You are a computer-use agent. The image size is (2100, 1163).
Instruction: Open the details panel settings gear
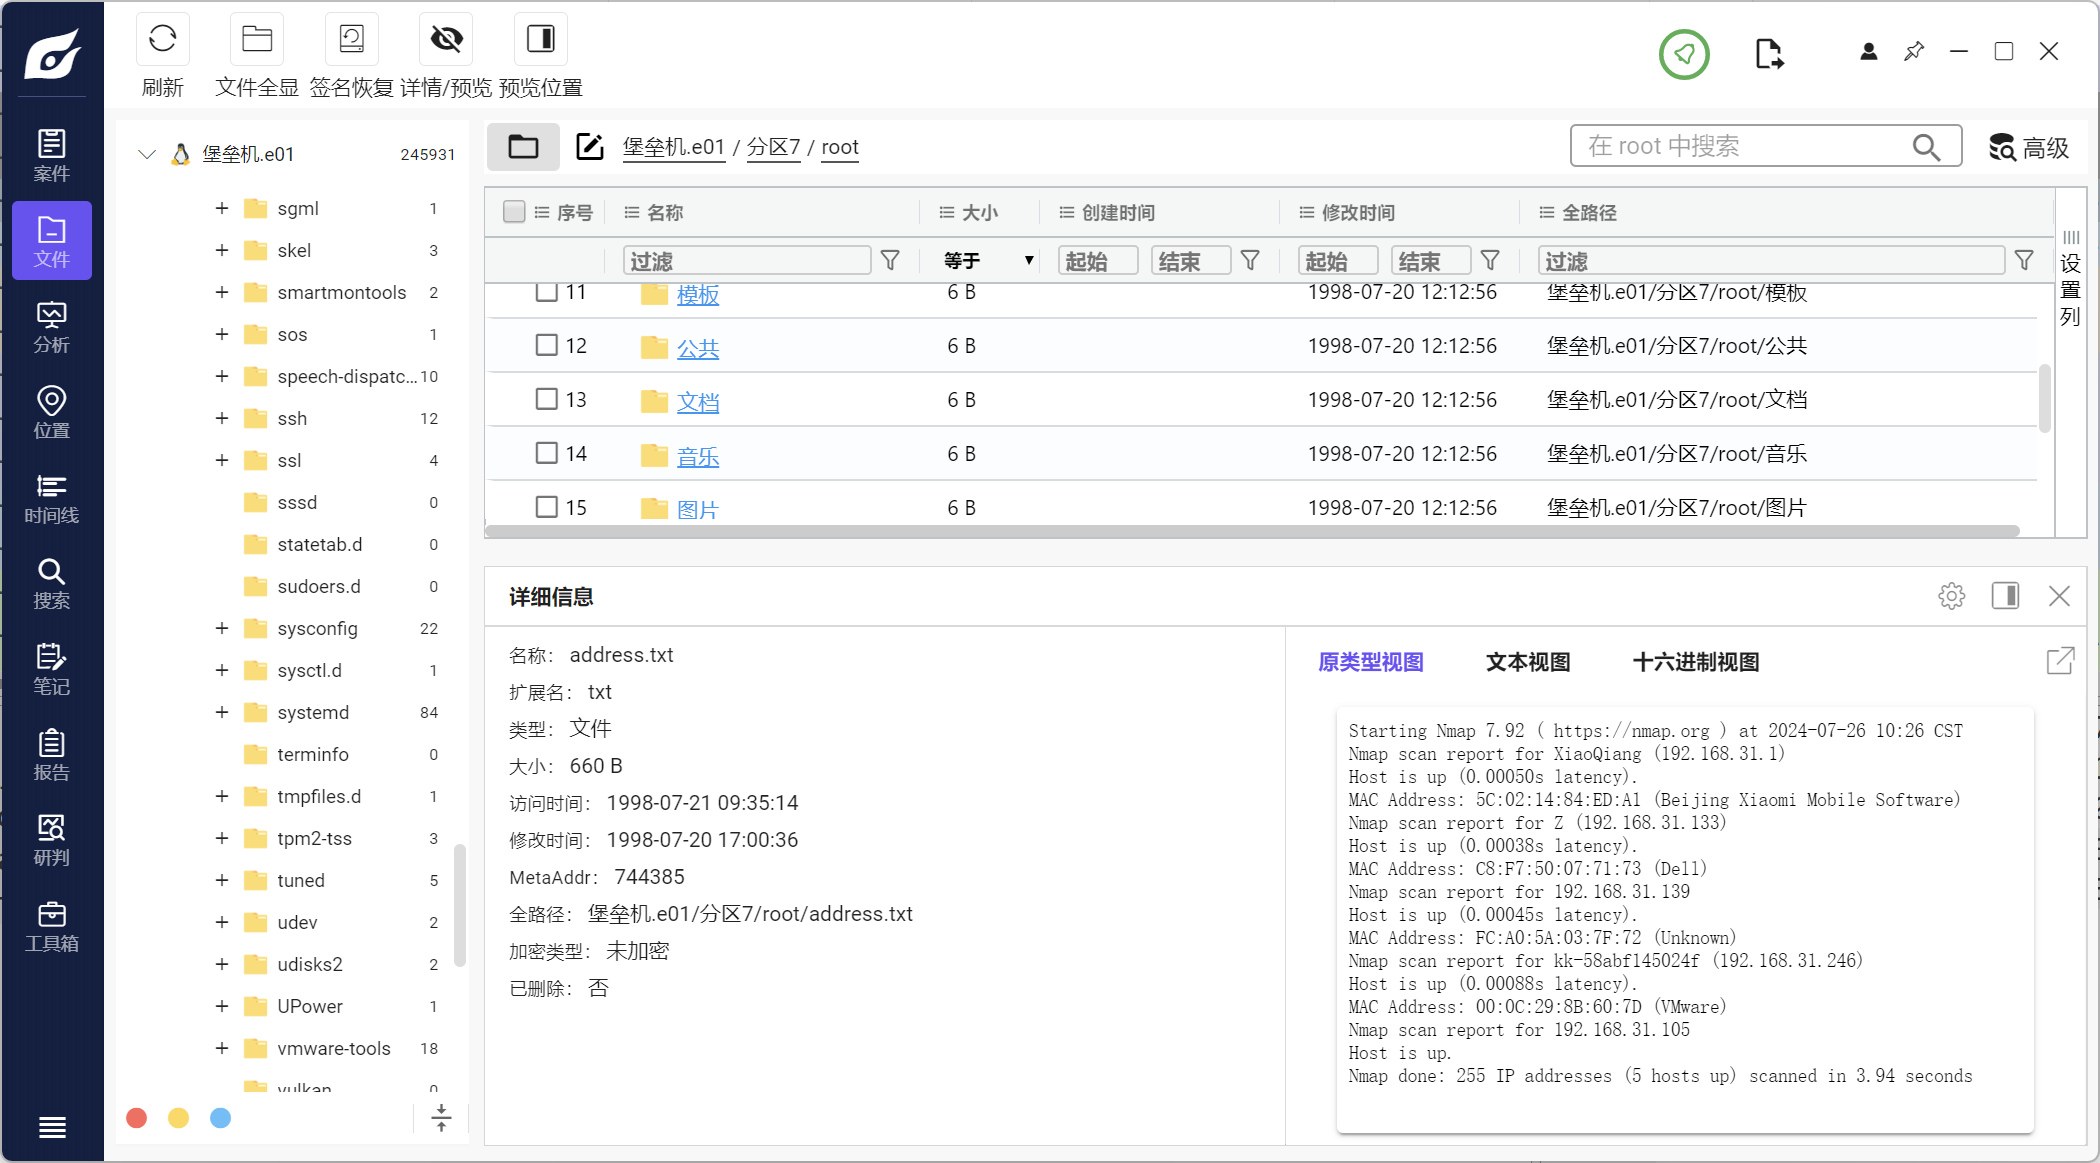click(1951, 596)
